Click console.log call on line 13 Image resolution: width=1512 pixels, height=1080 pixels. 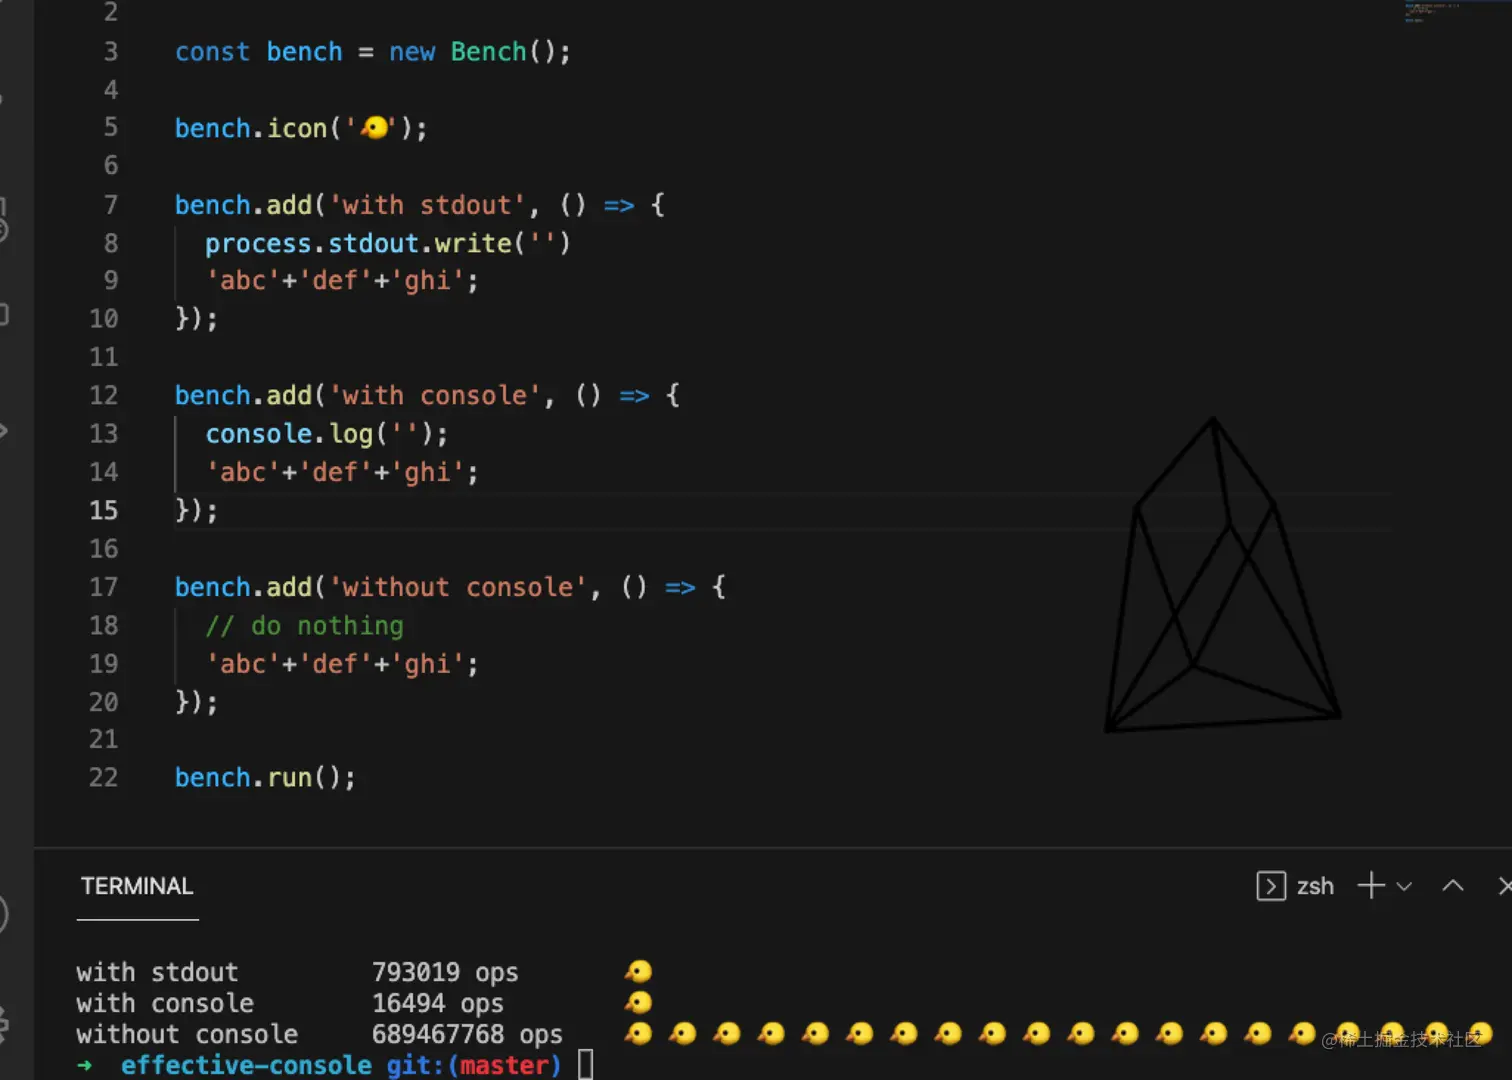[327, 434]
